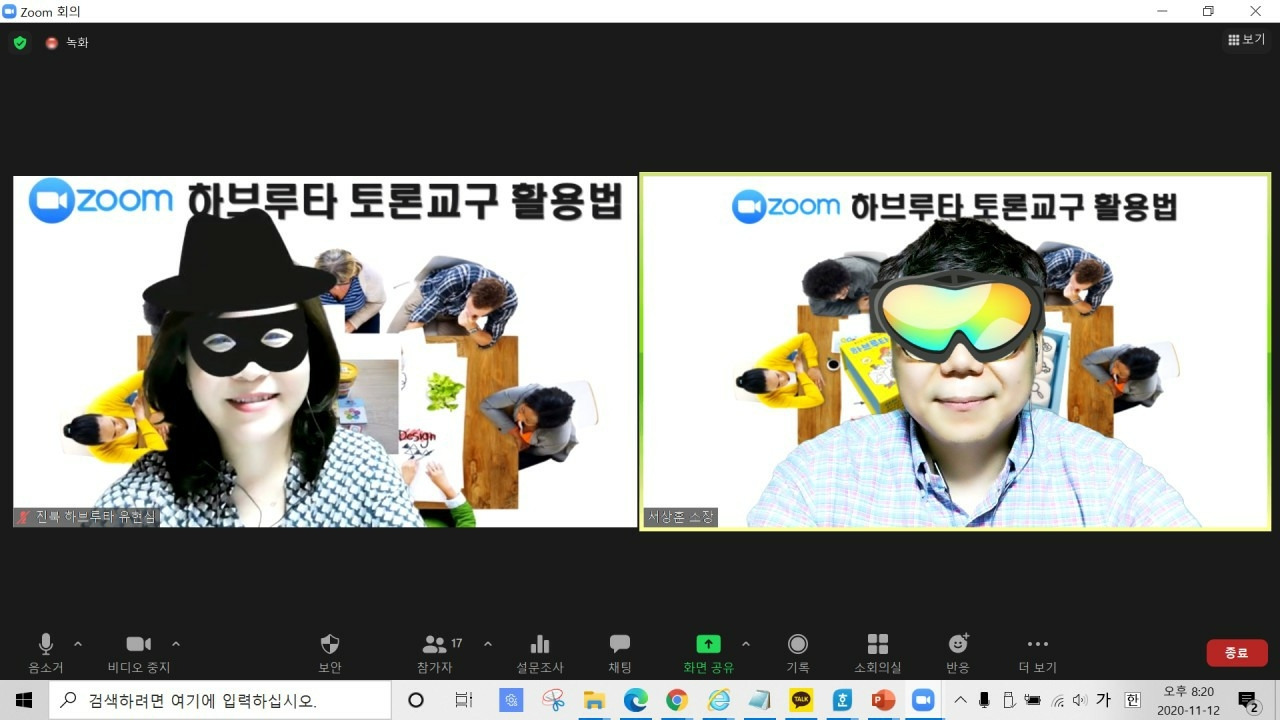Image resolution: width=1280 pixels, height=720 pixels.
Task: Expand audio options arrow next to 음소거
Action: [78, 644]
